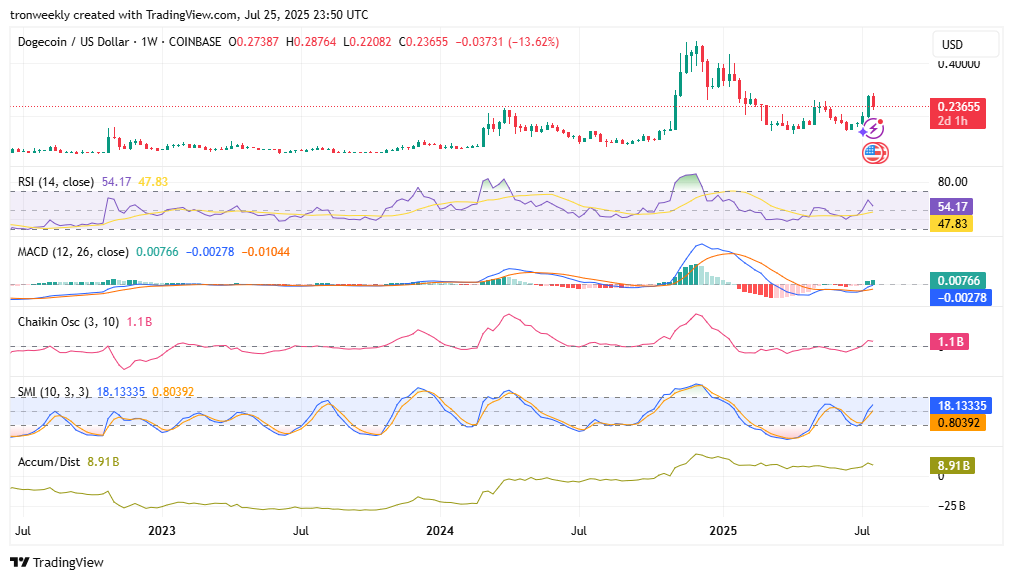Click the orange 0.80392 SMI axis label
1013x580 pixels.
point(958,422)
